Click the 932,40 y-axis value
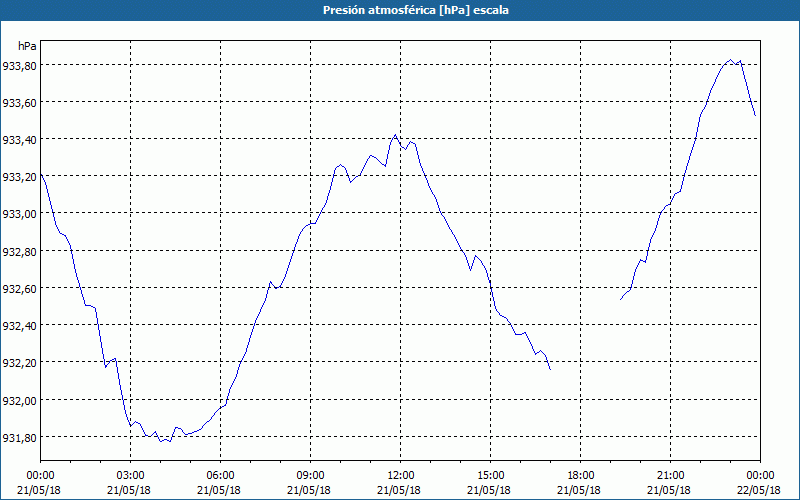This screenshot has width=800, height=500. pos(19,326)
